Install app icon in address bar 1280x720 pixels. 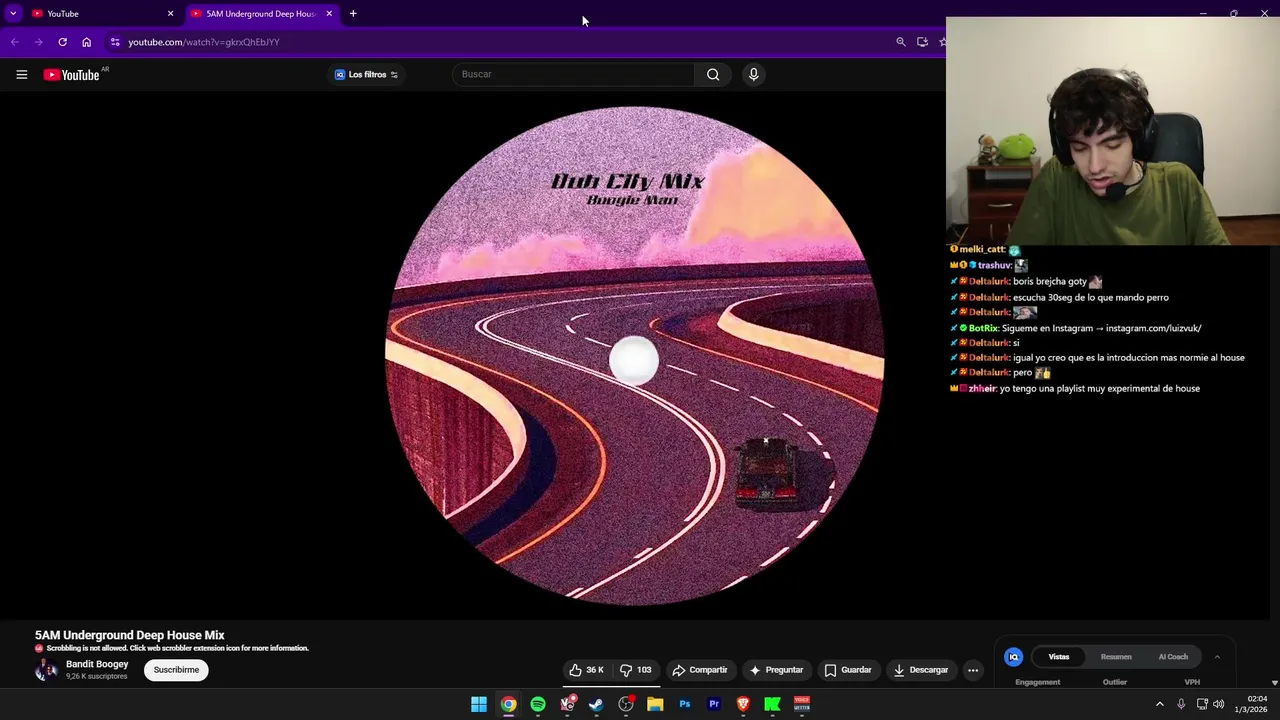(x=922, y=42)
